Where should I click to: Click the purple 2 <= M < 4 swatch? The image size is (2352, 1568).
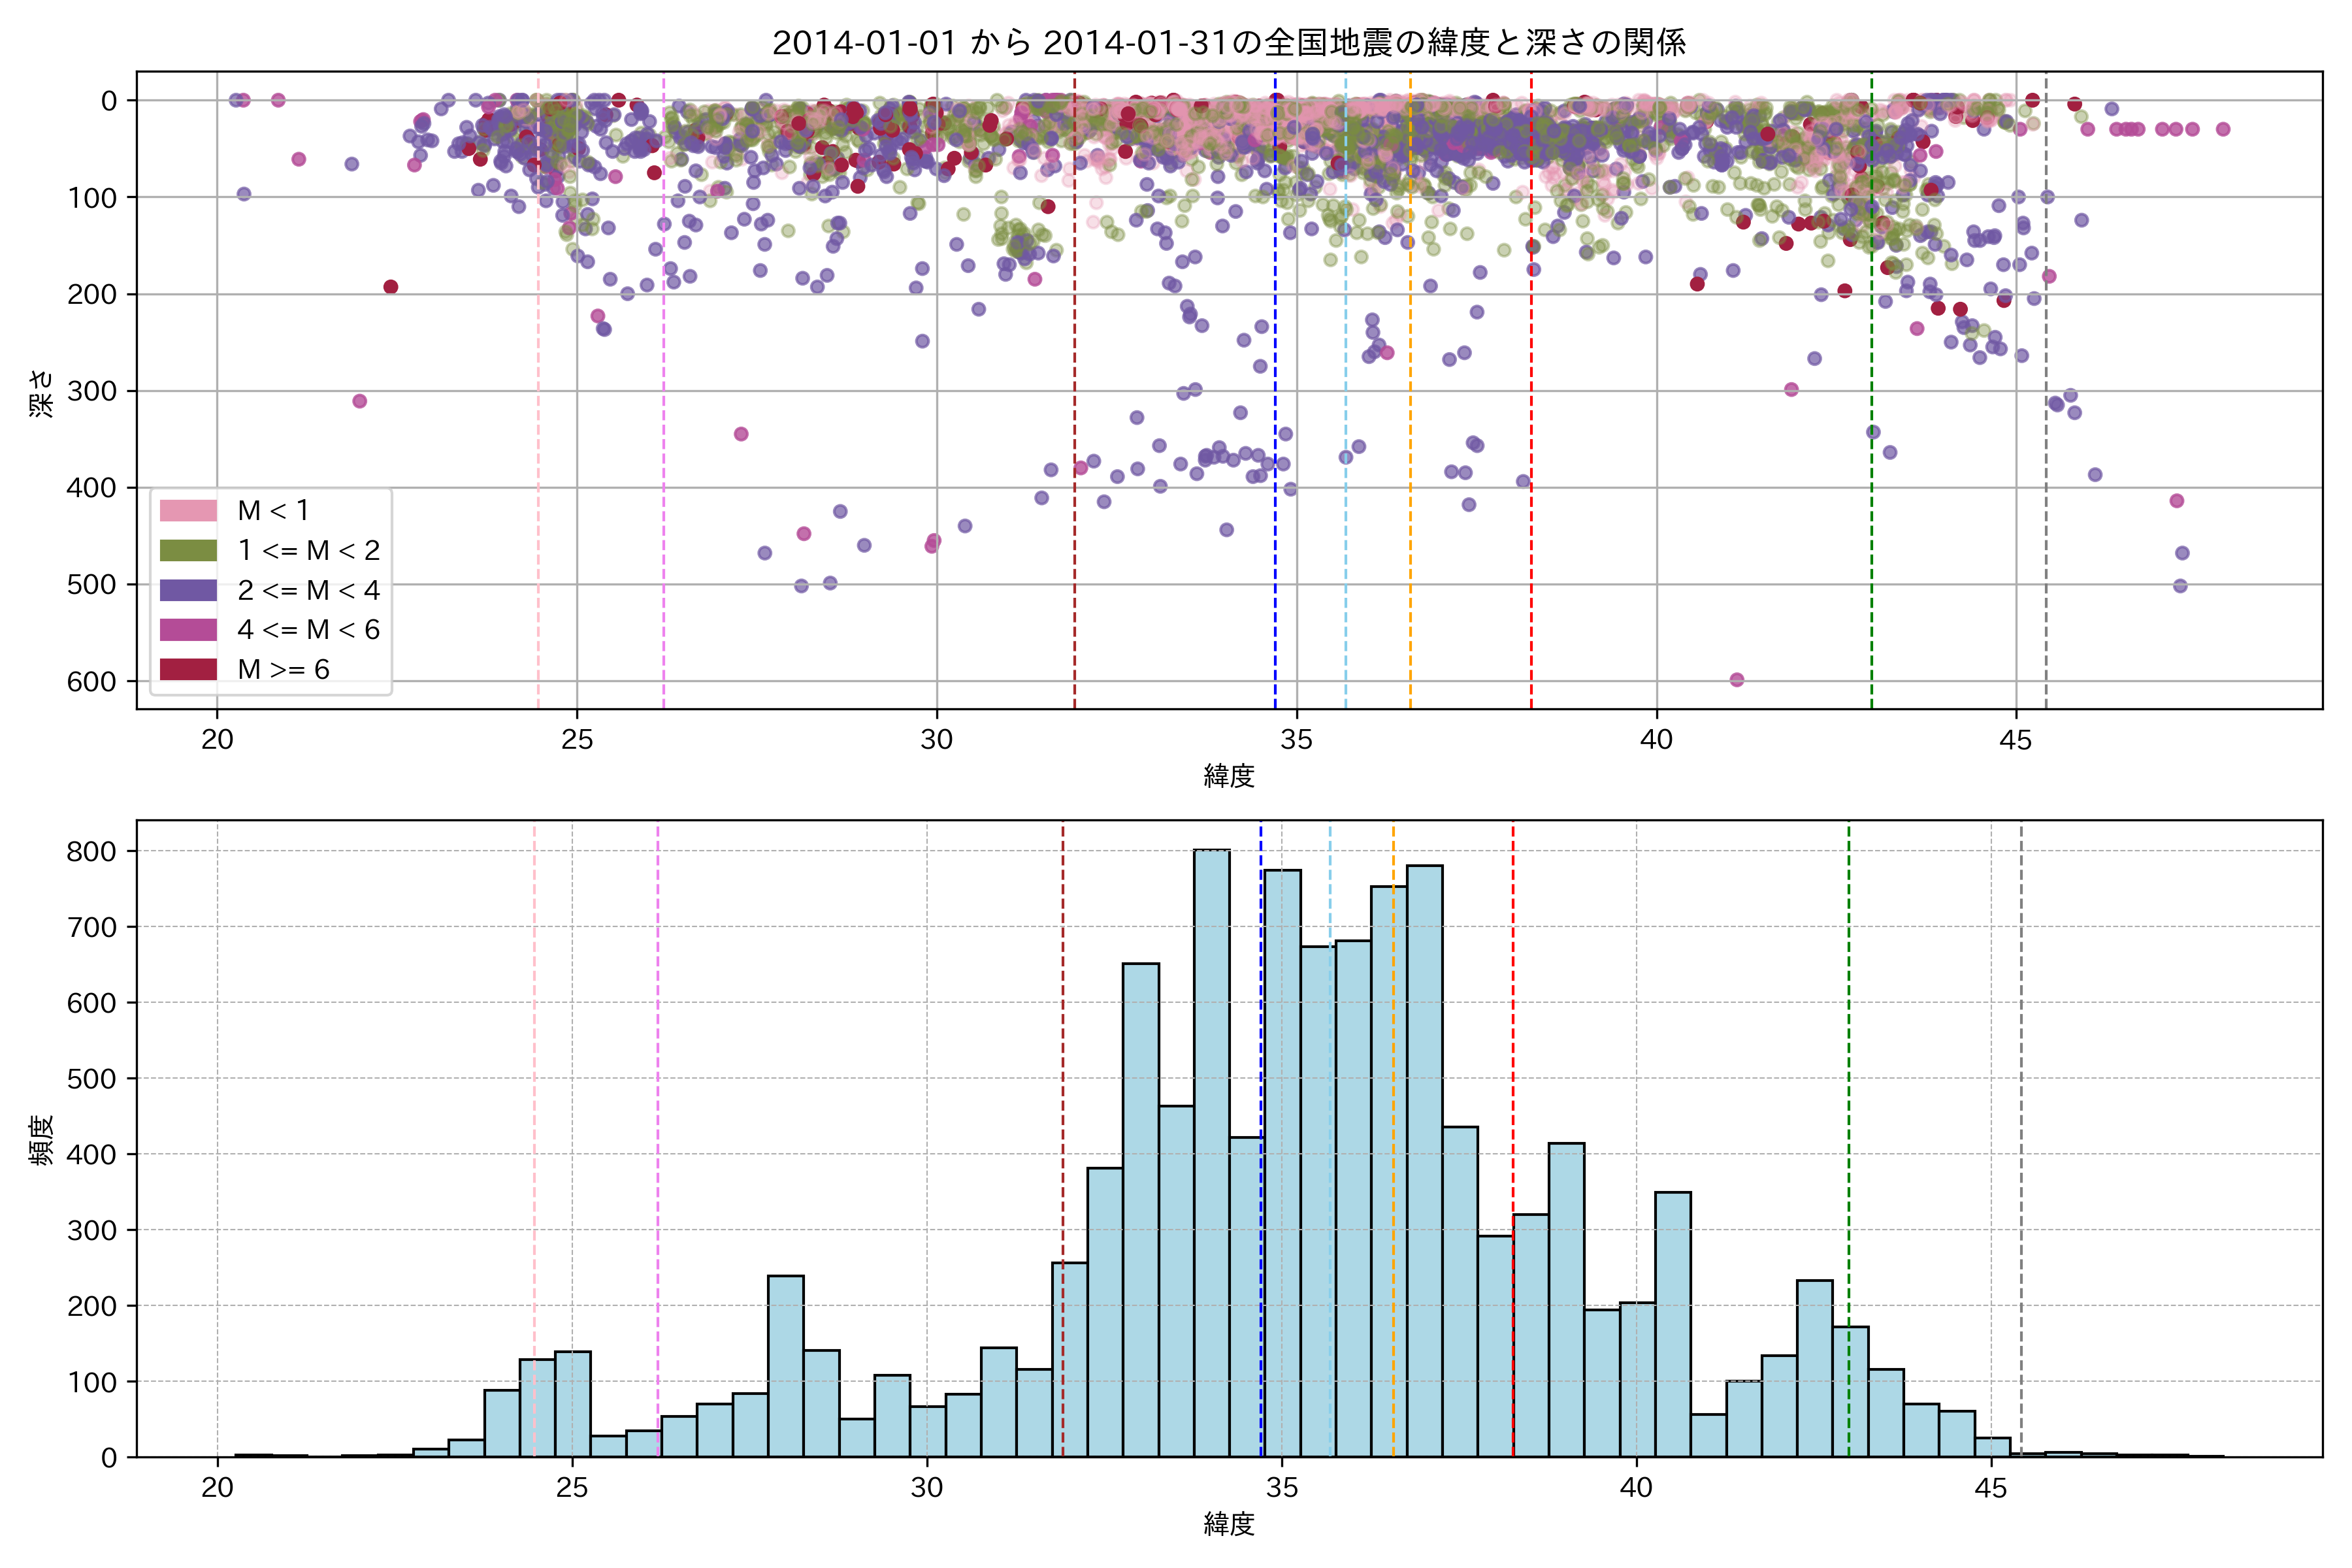tap(188, 590)
